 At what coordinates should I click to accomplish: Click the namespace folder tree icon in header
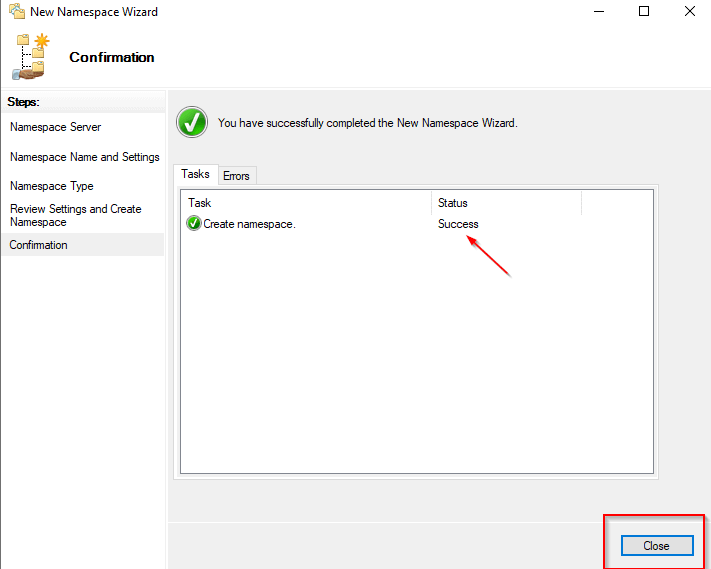point(31,56)
